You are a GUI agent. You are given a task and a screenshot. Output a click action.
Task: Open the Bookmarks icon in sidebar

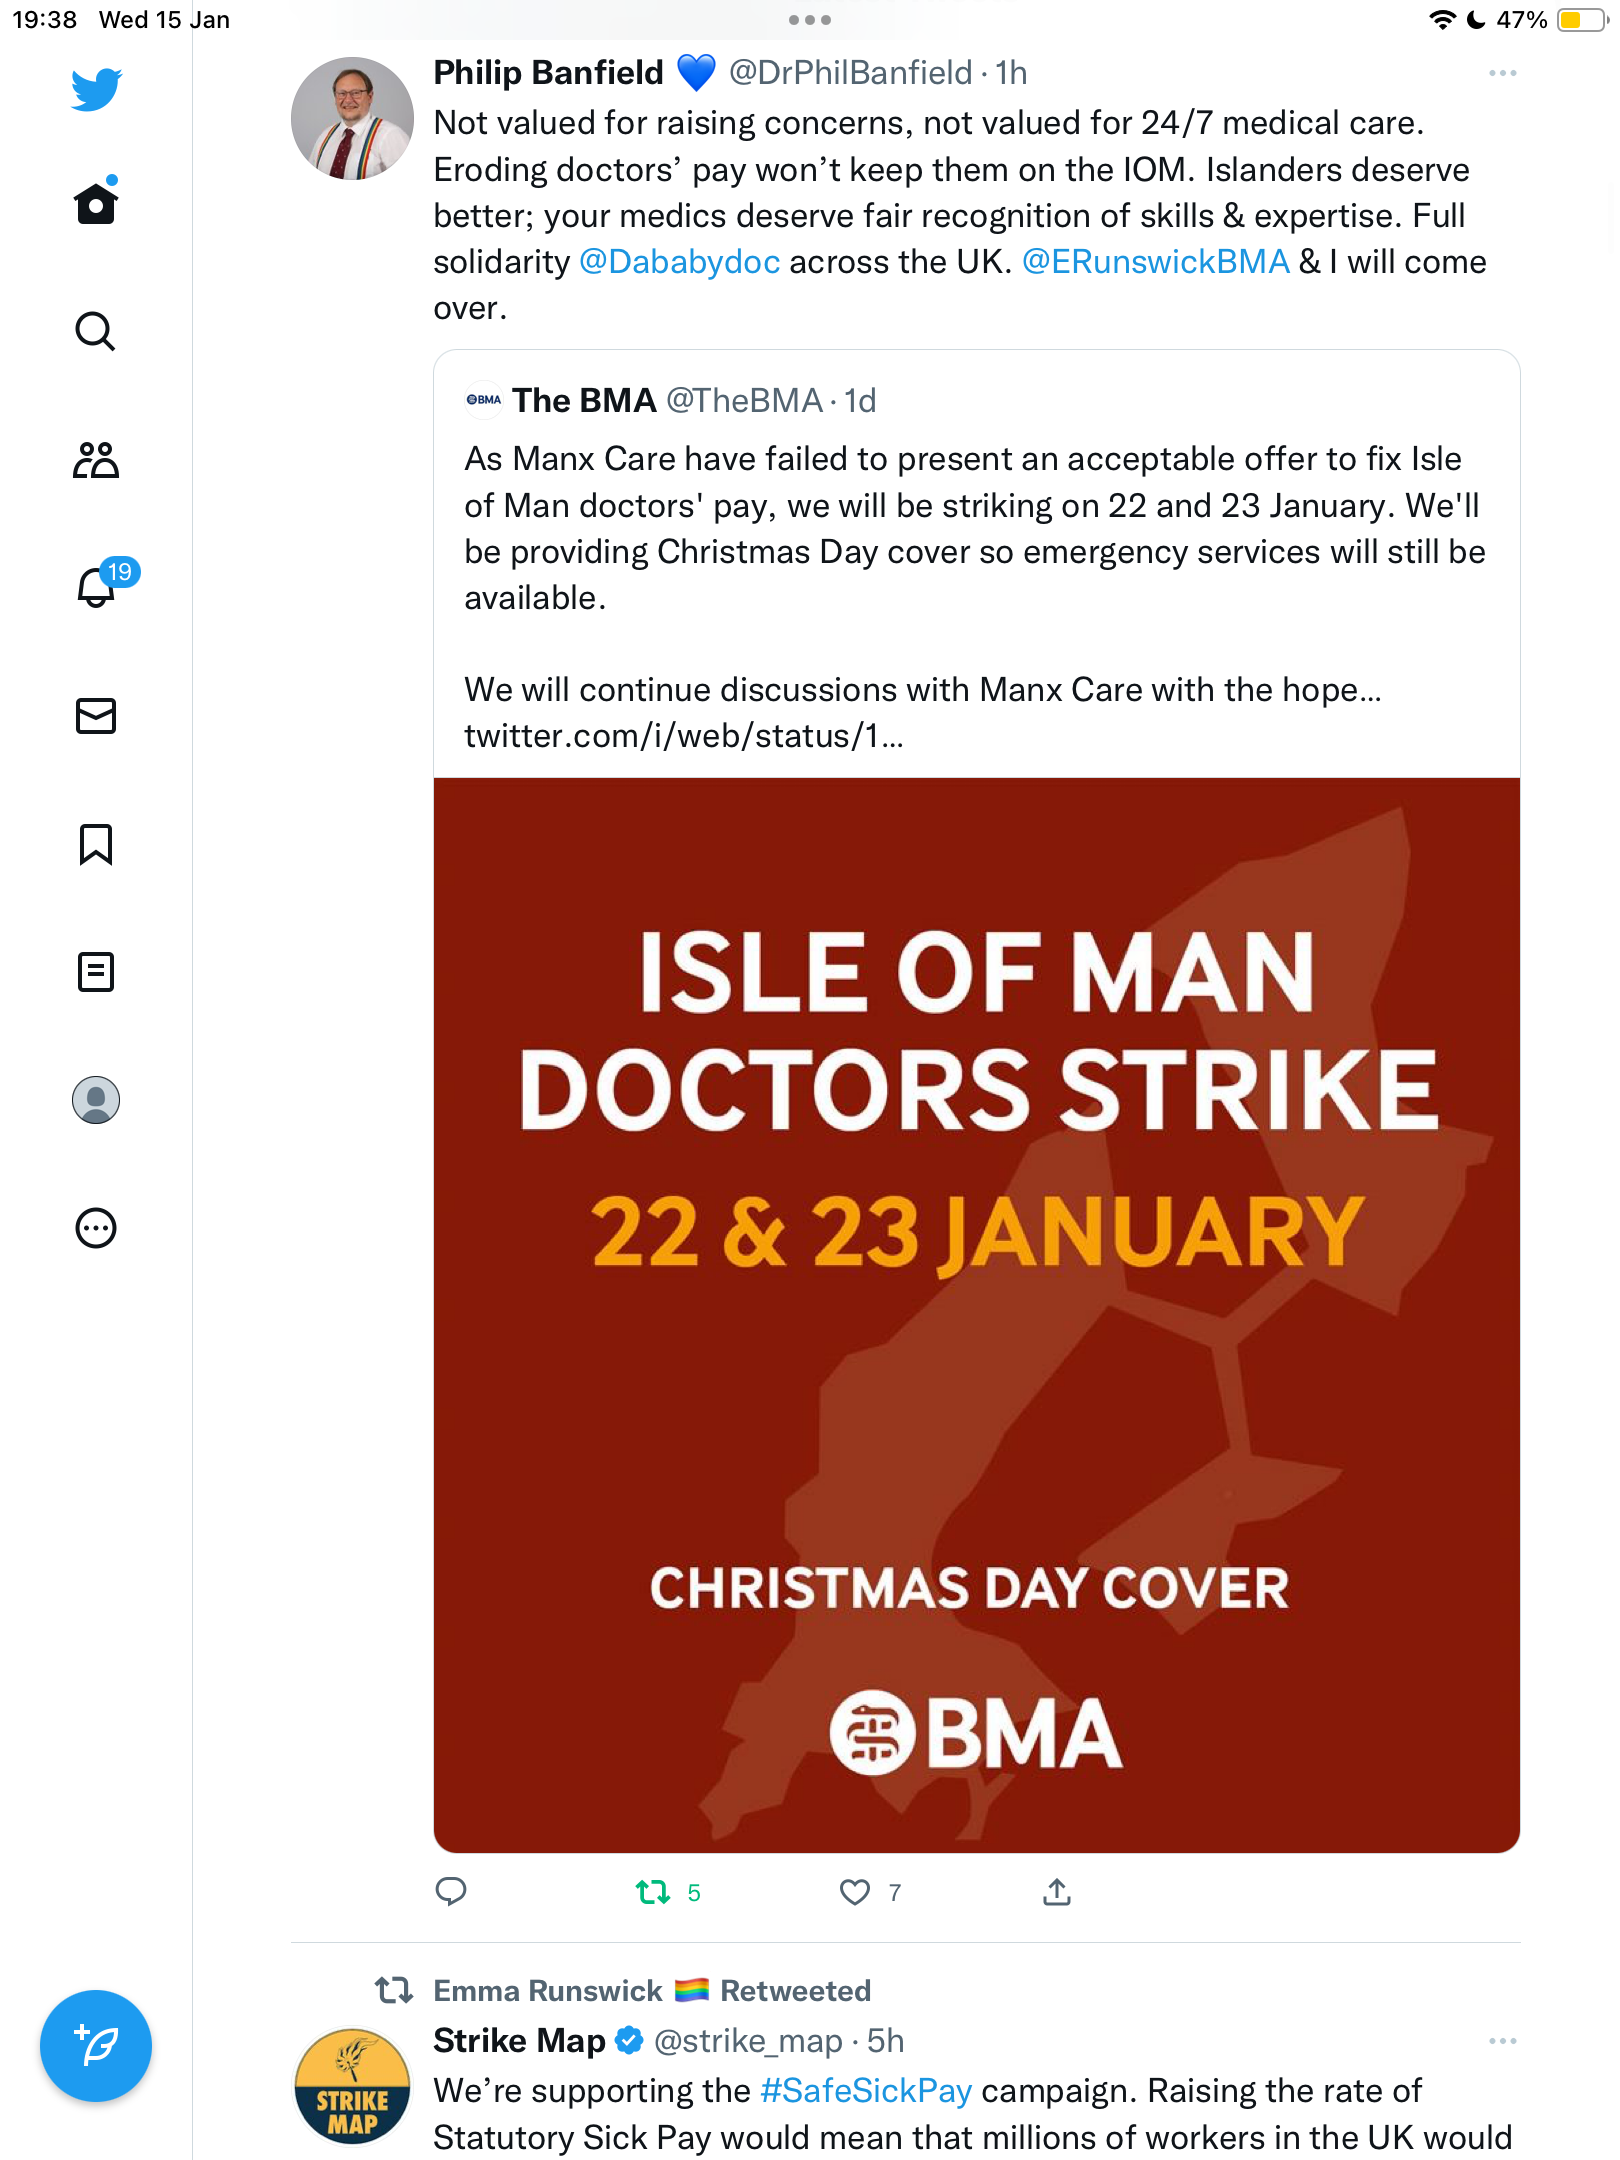click(96, 844)
